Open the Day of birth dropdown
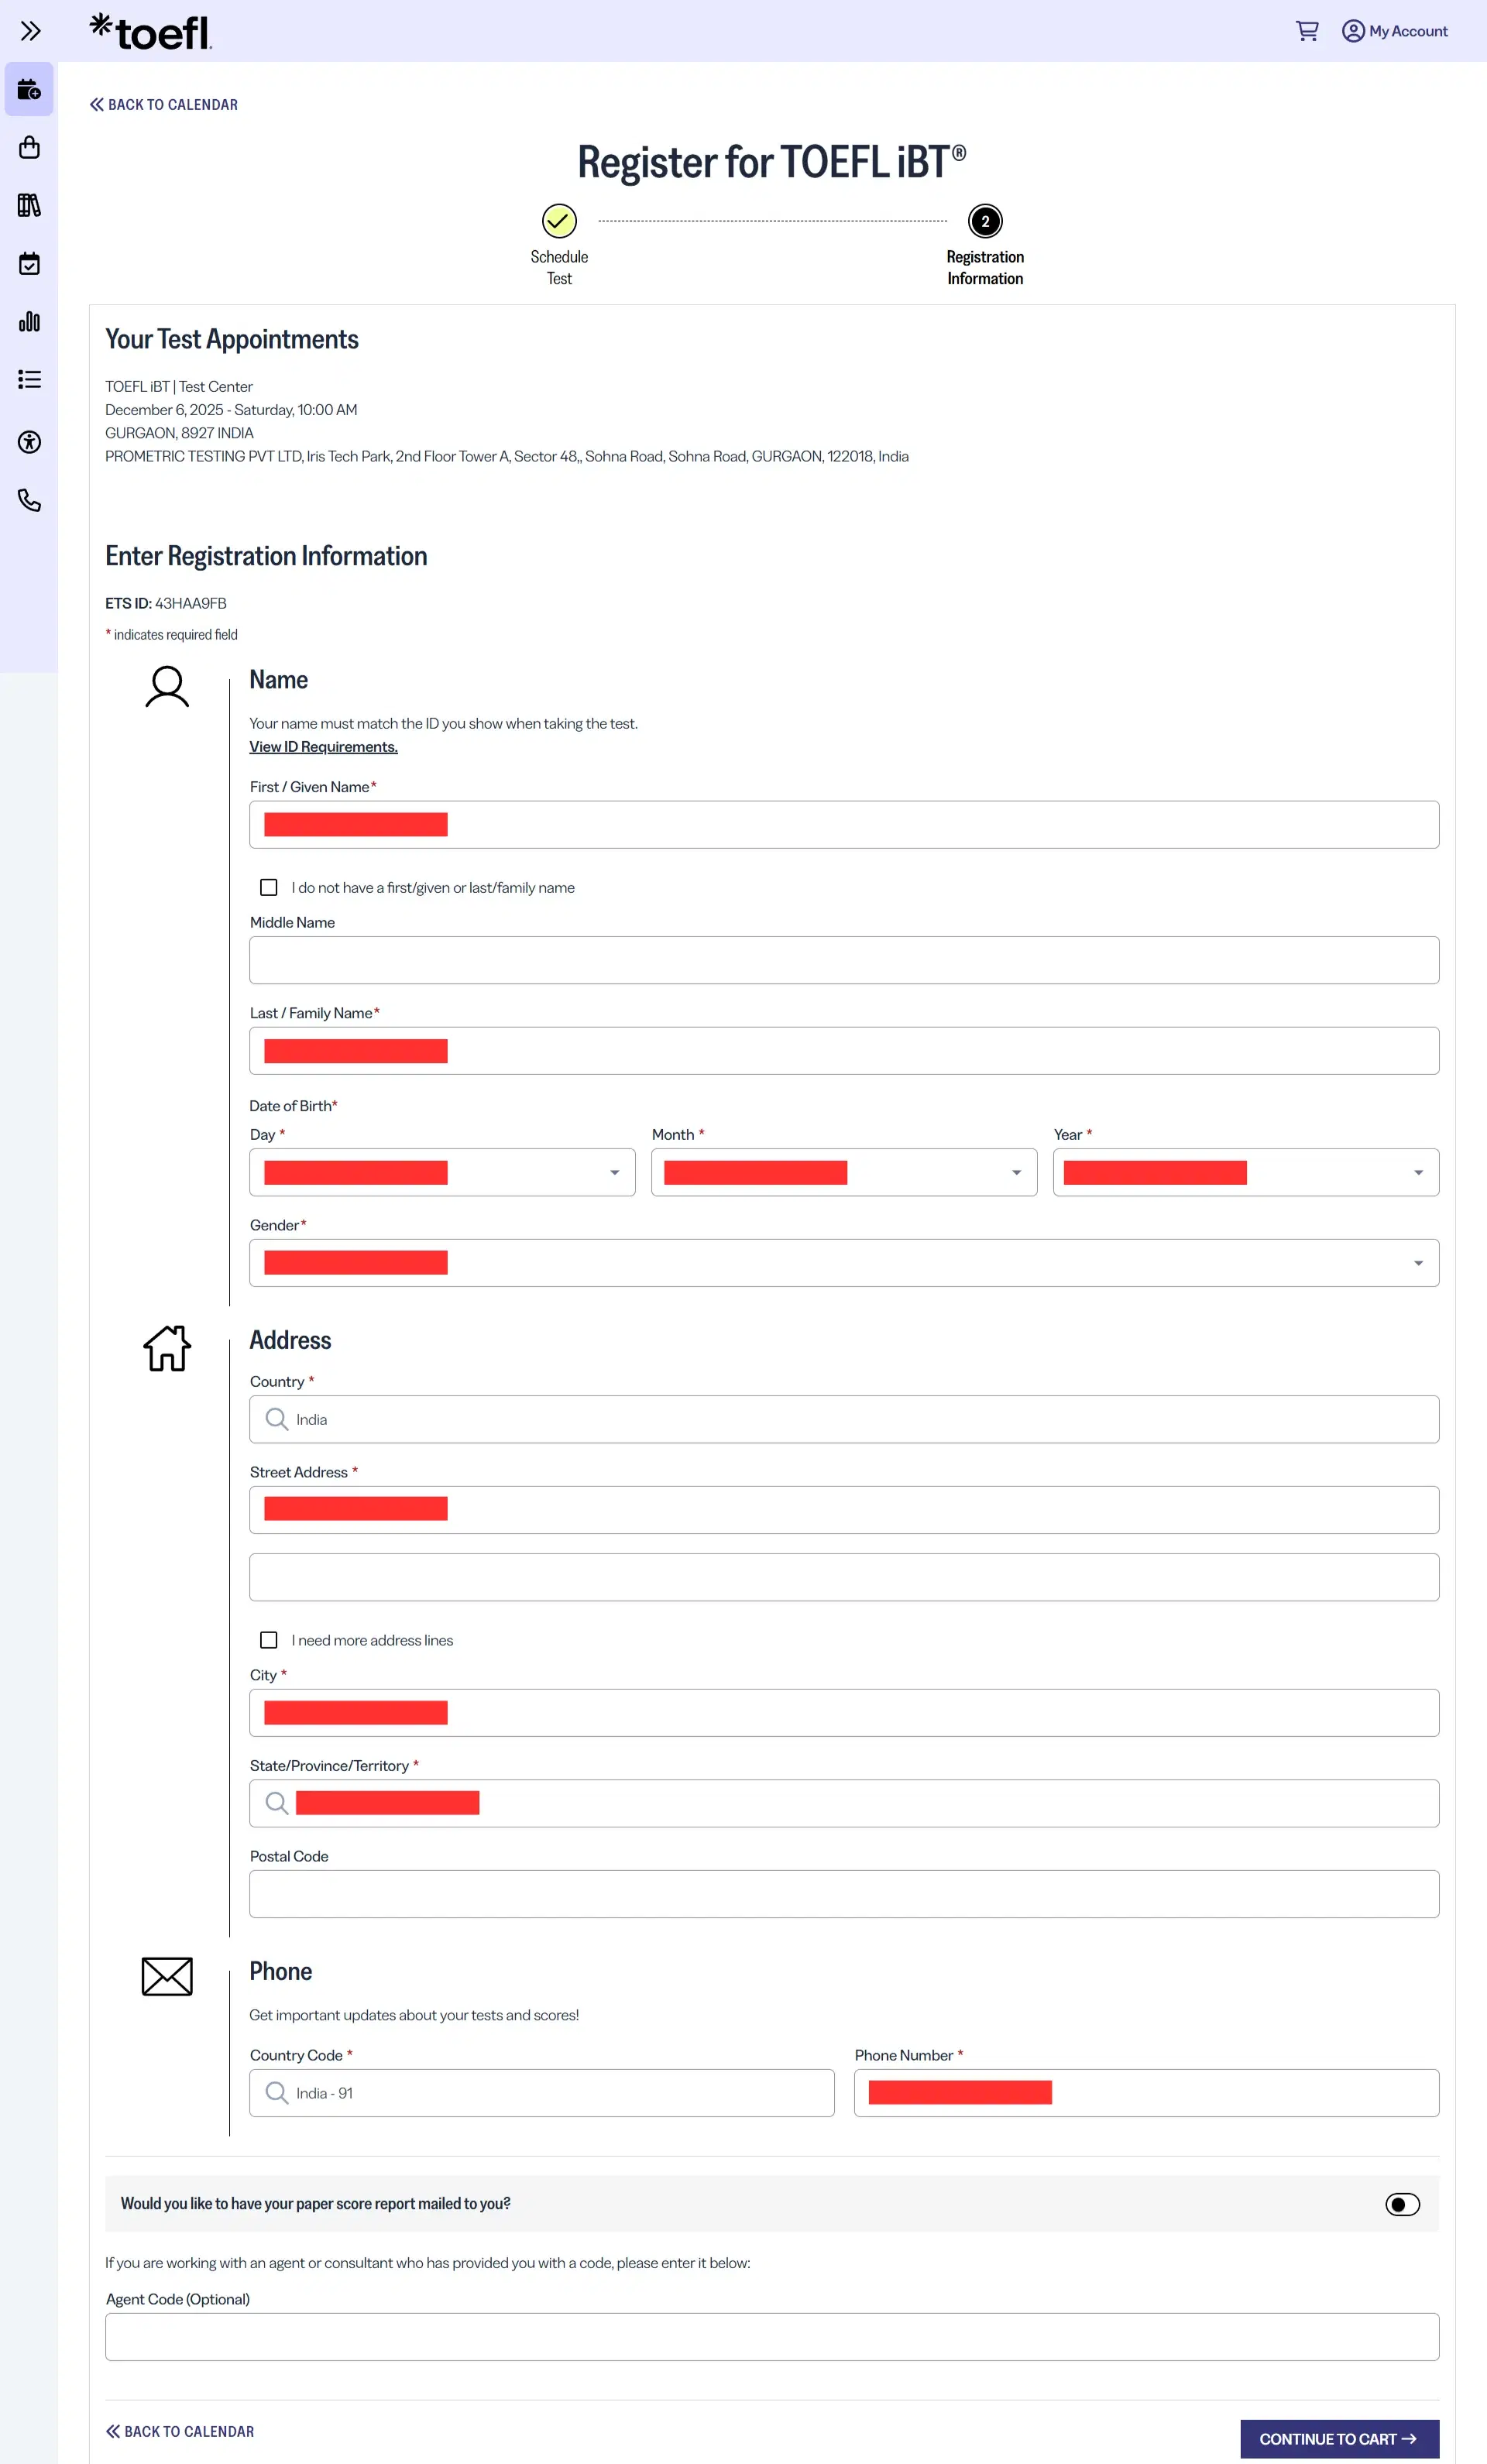The image size is (1487, 2464). (442, 1172)
